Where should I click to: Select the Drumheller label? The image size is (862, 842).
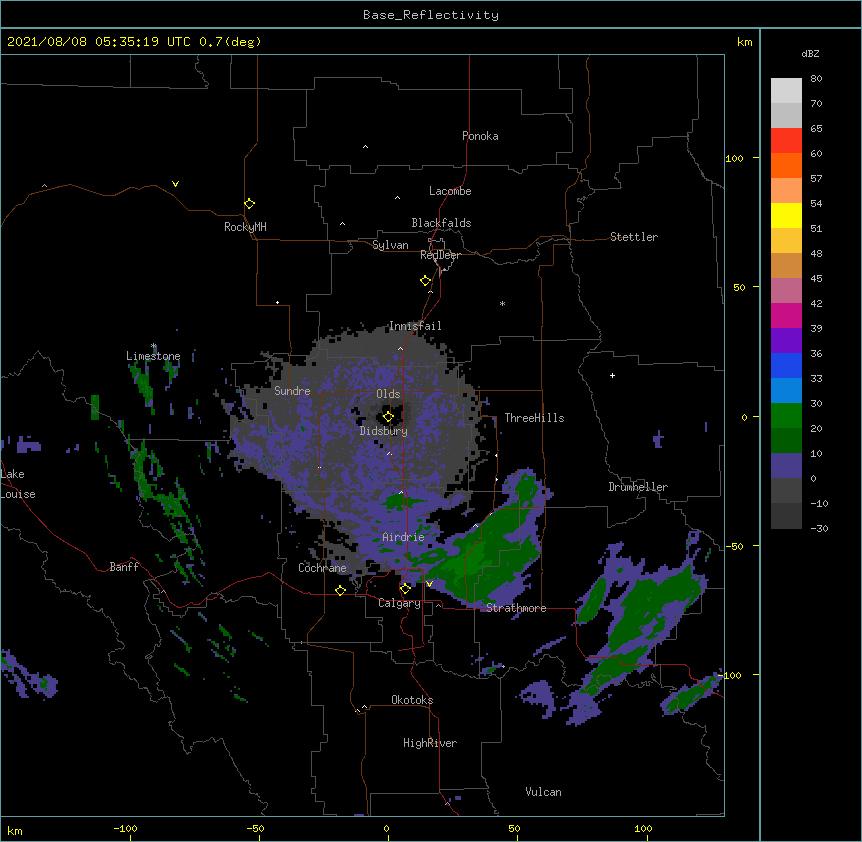point(638,487)
